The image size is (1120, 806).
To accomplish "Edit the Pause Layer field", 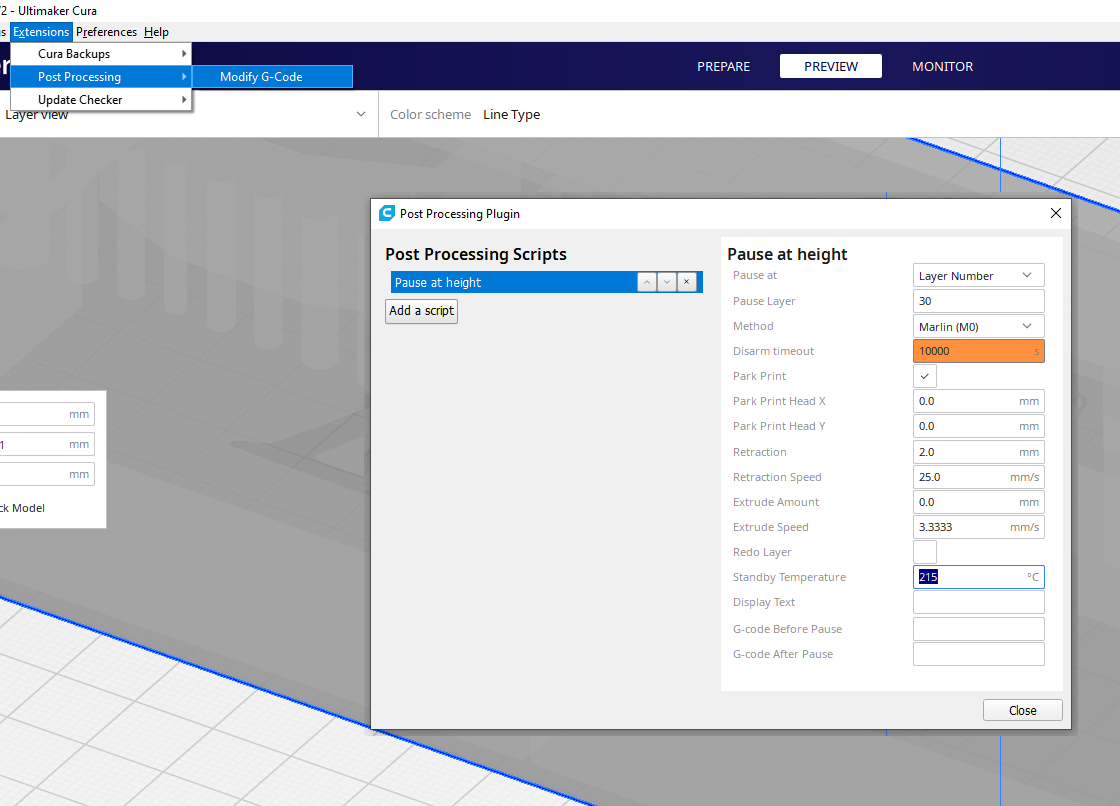I will pos(979,301).
